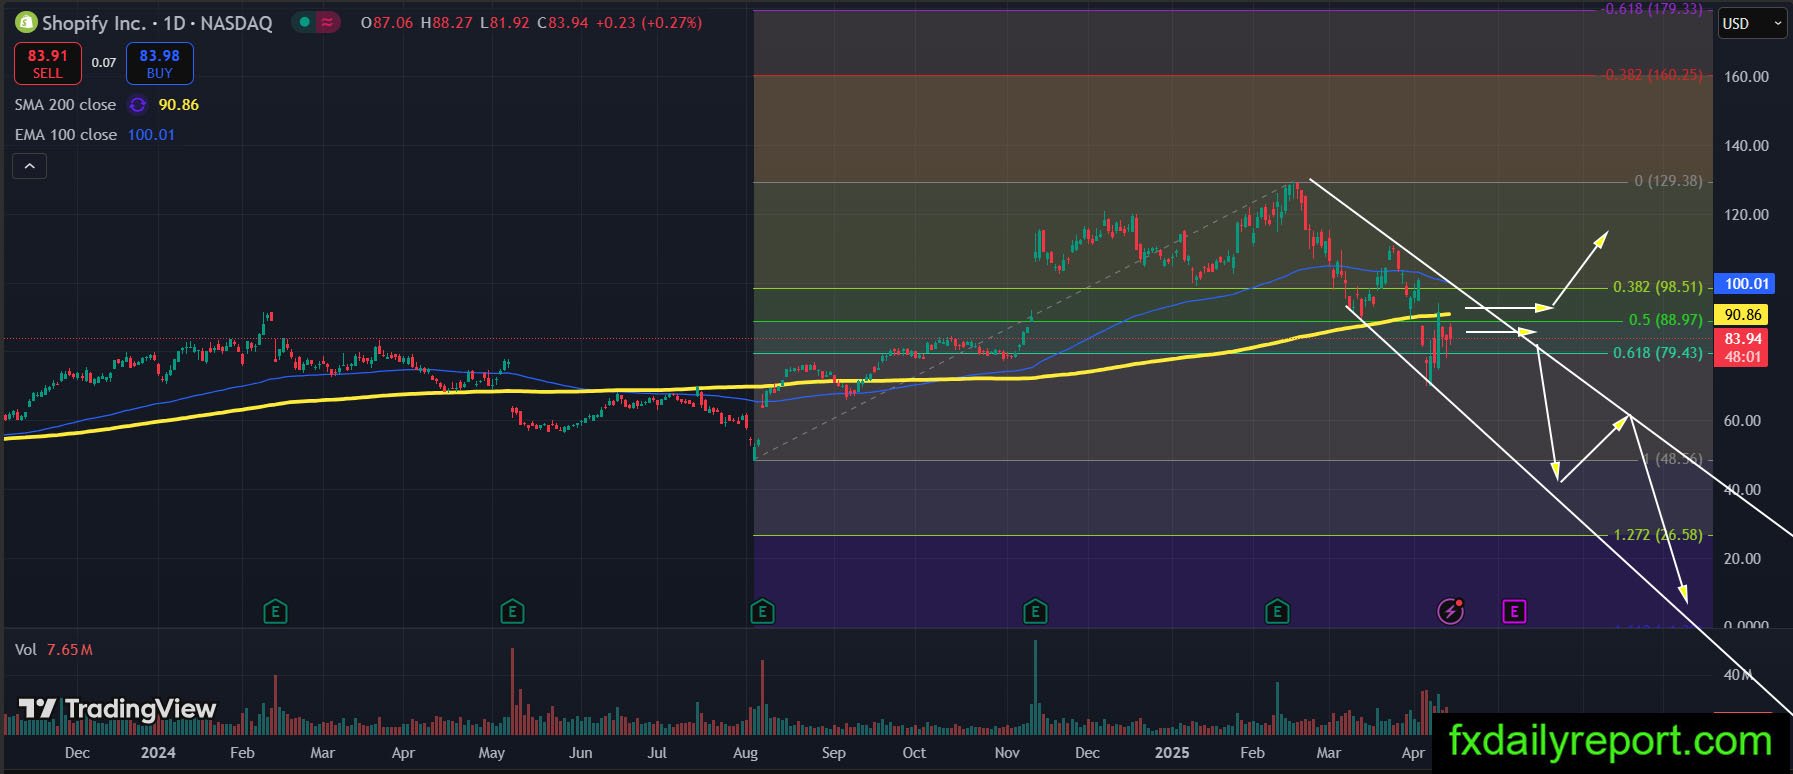Click the Vol 7.65 M volume legend
Screen dimensions: 1793x774
54,650
